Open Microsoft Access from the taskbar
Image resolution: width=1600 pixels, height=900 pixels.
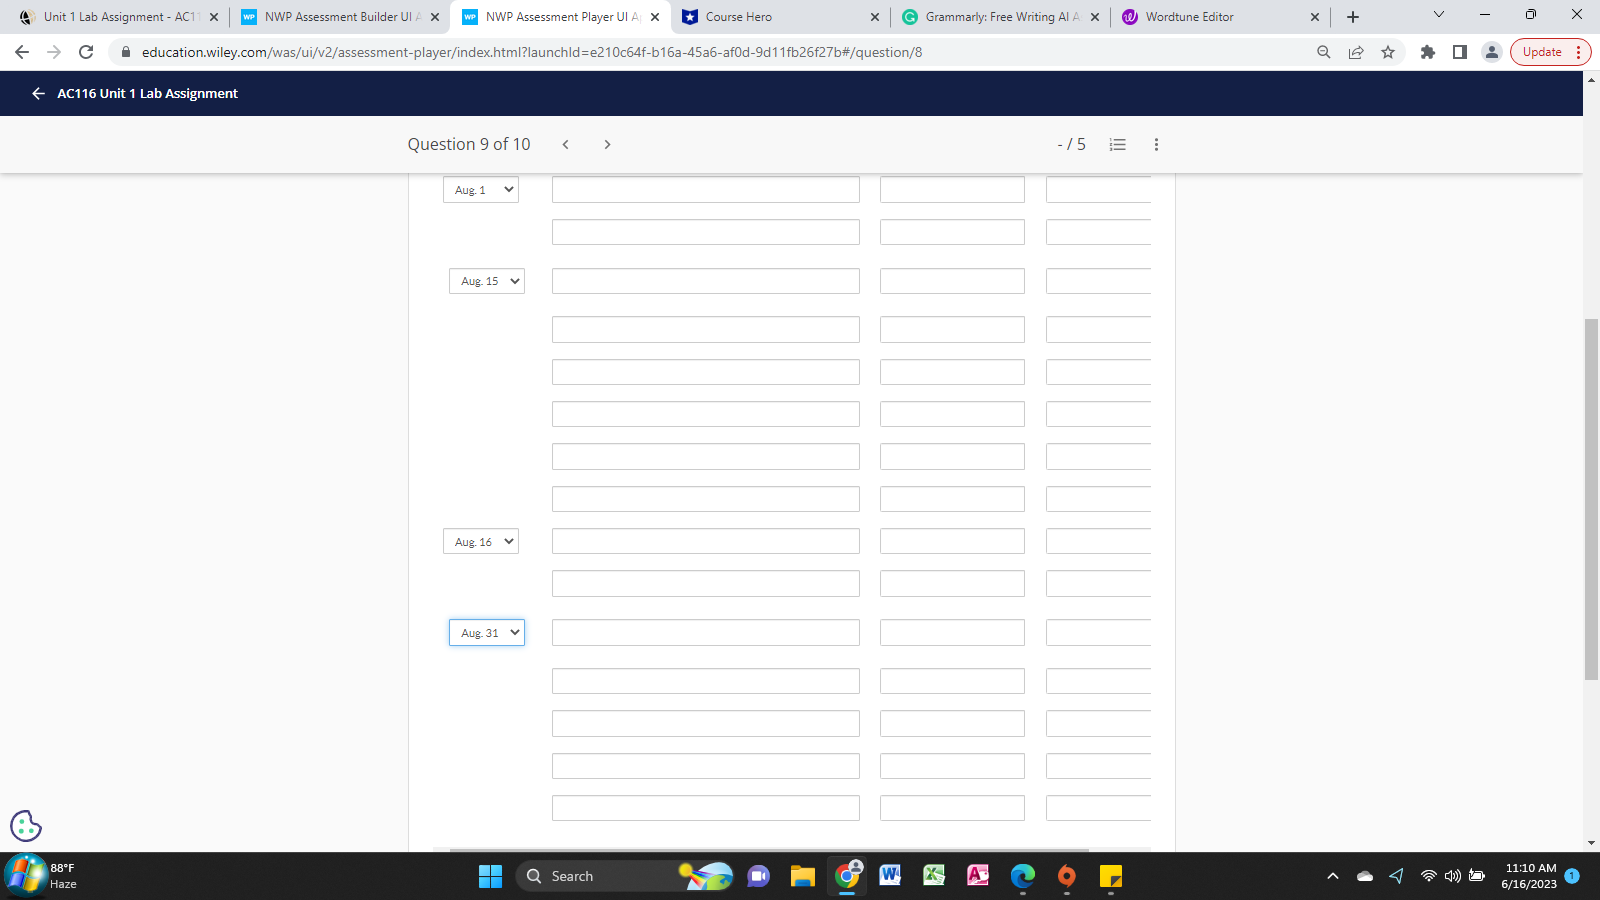(x=979, y=876)
